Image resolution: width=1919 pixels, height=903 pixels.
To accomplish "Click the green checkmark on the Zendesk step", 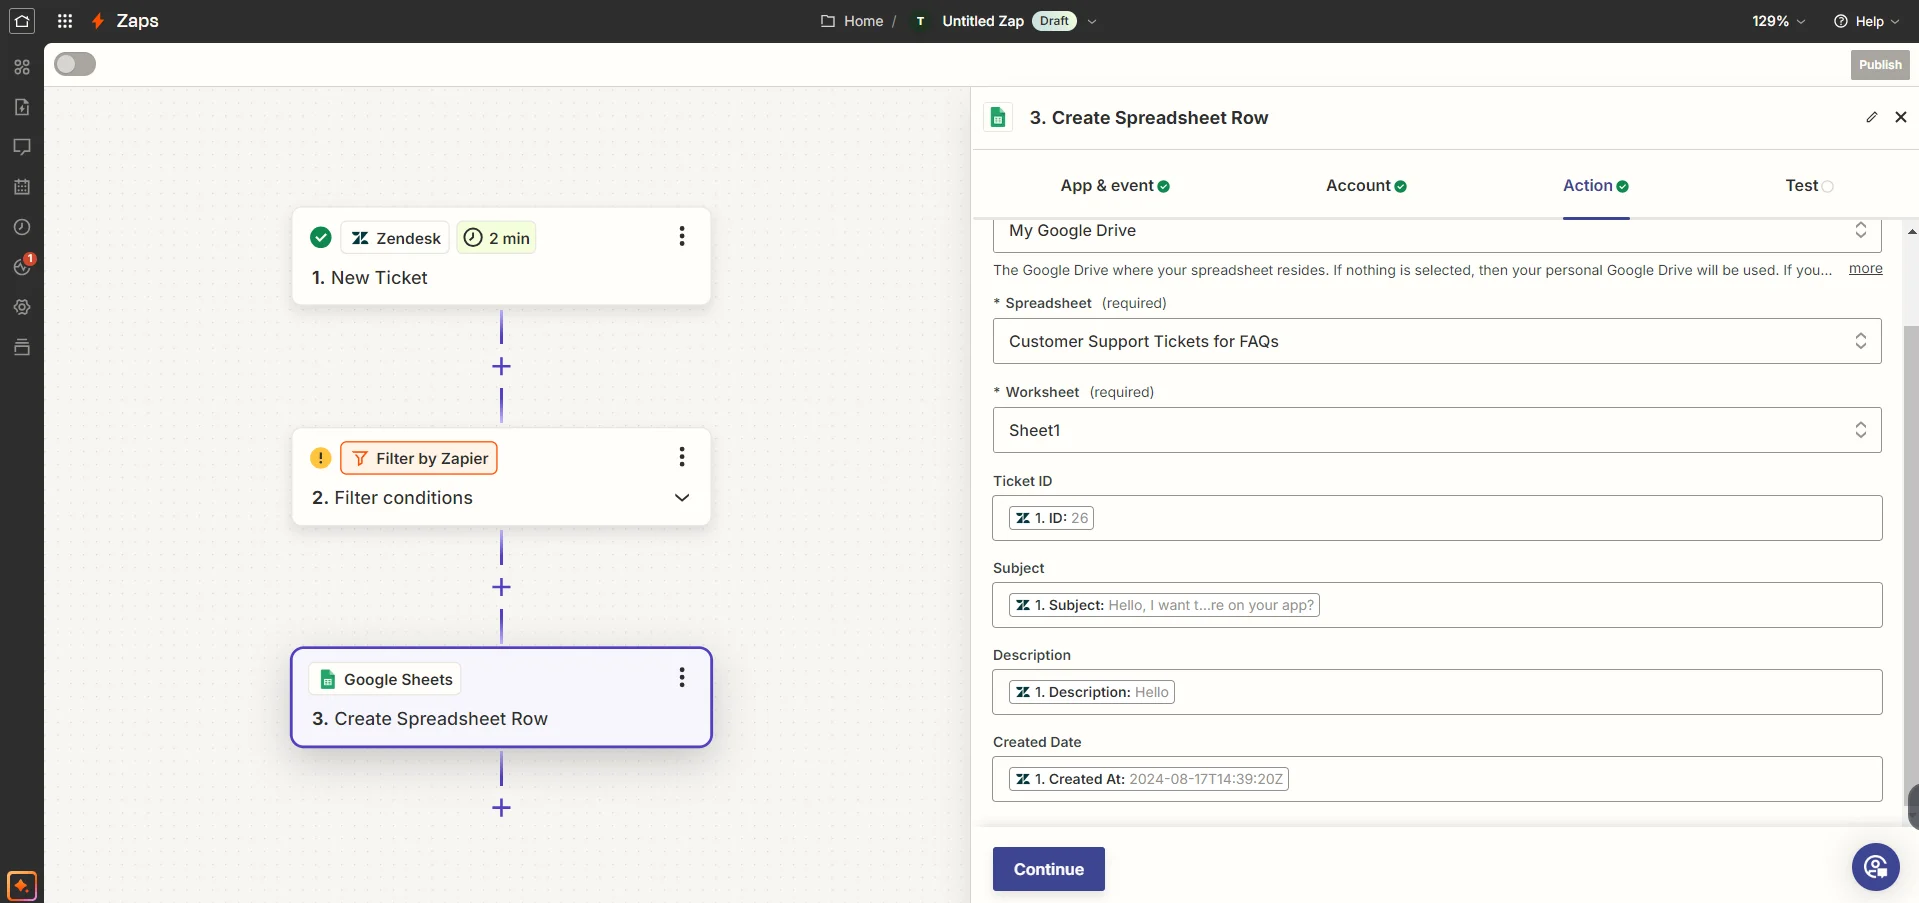I will point(320,237).
